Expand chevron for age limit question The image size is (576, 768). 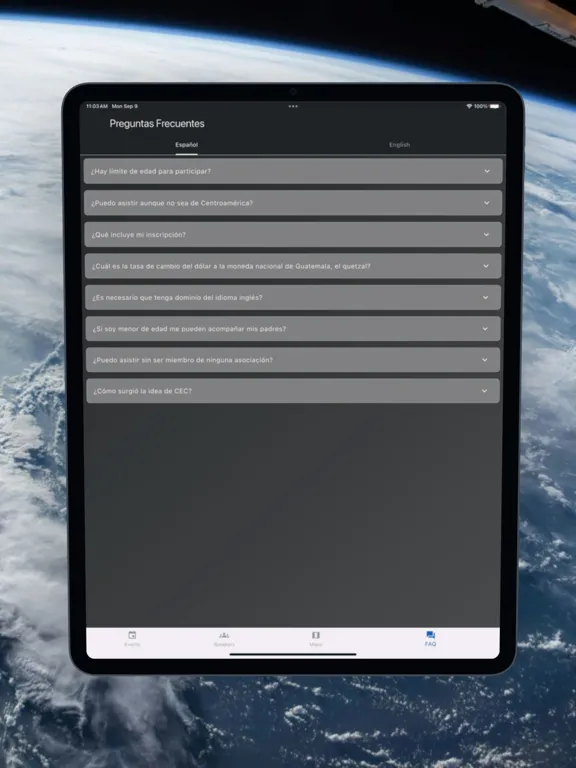tap(487, 171)
